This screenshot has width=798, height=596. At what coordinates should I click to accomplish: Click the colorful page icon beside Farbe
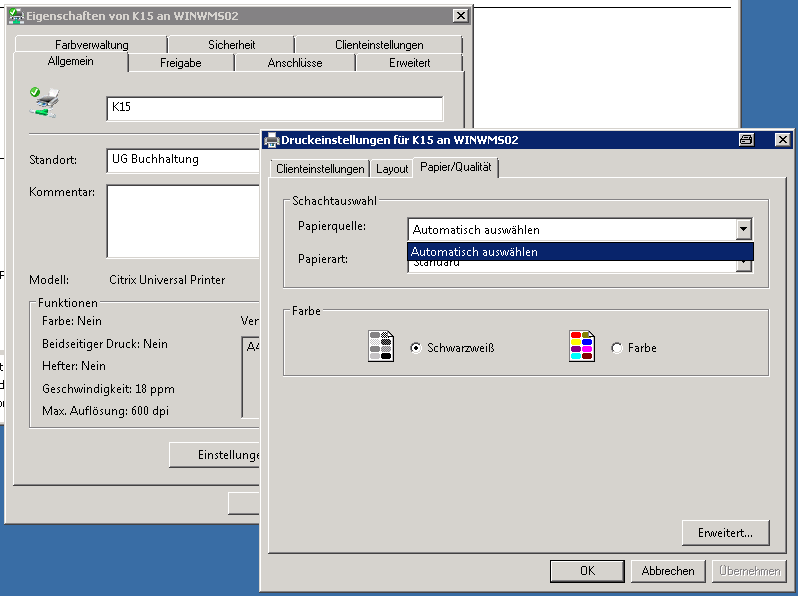point(582,346)
